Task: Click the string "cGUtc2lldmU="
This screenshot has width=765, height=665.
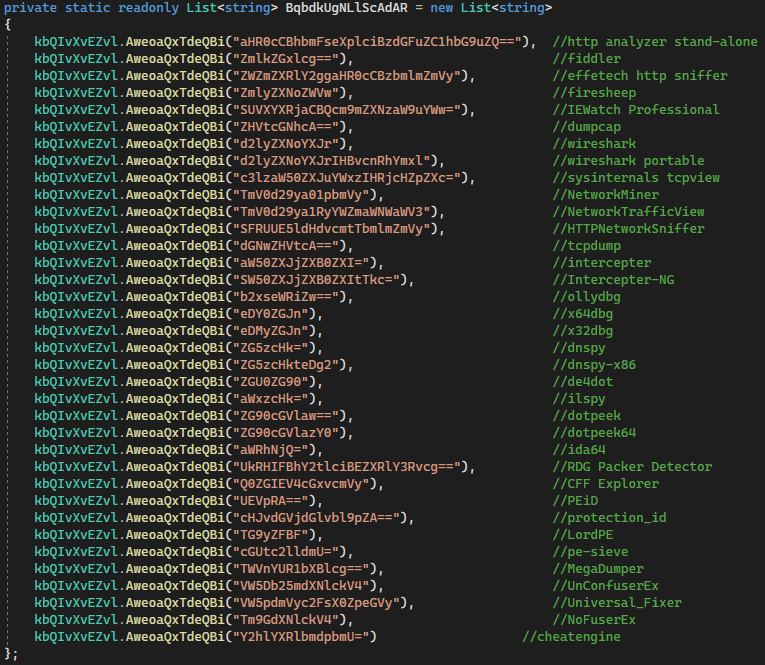Action: [286, 552]
